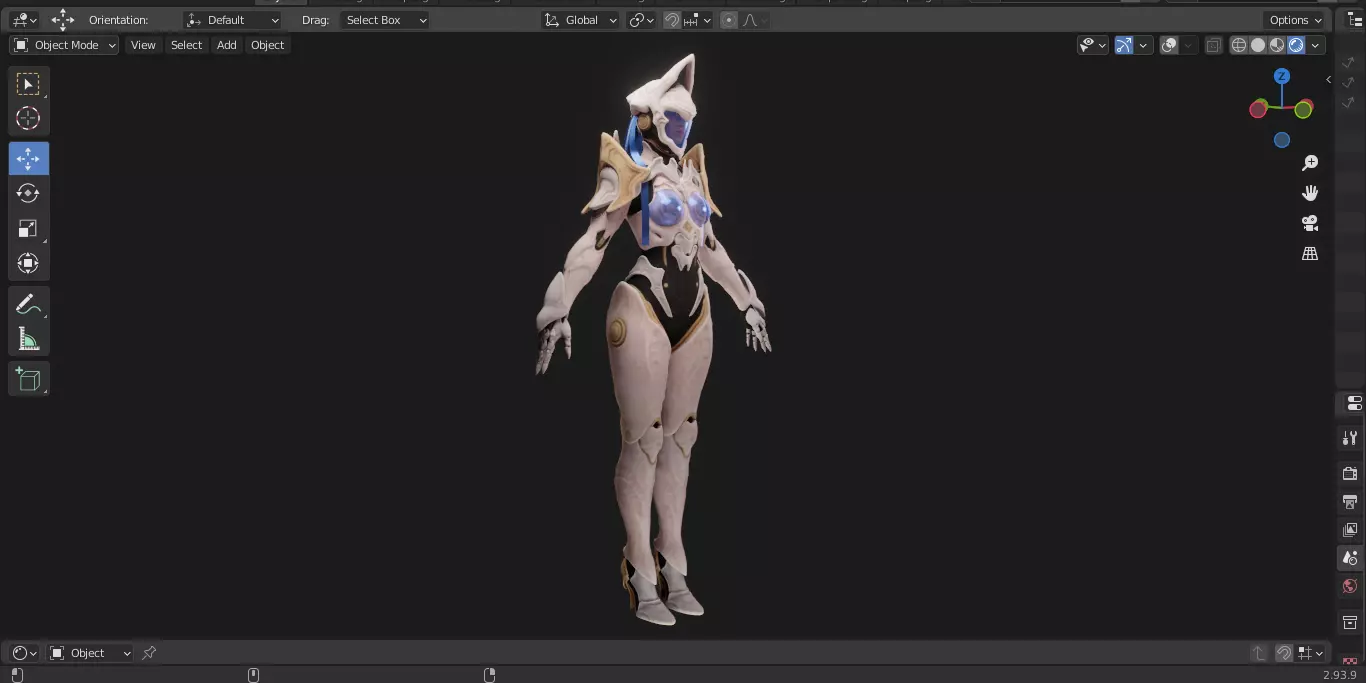Switch to rendered viewport shading

coord(1296,45)
